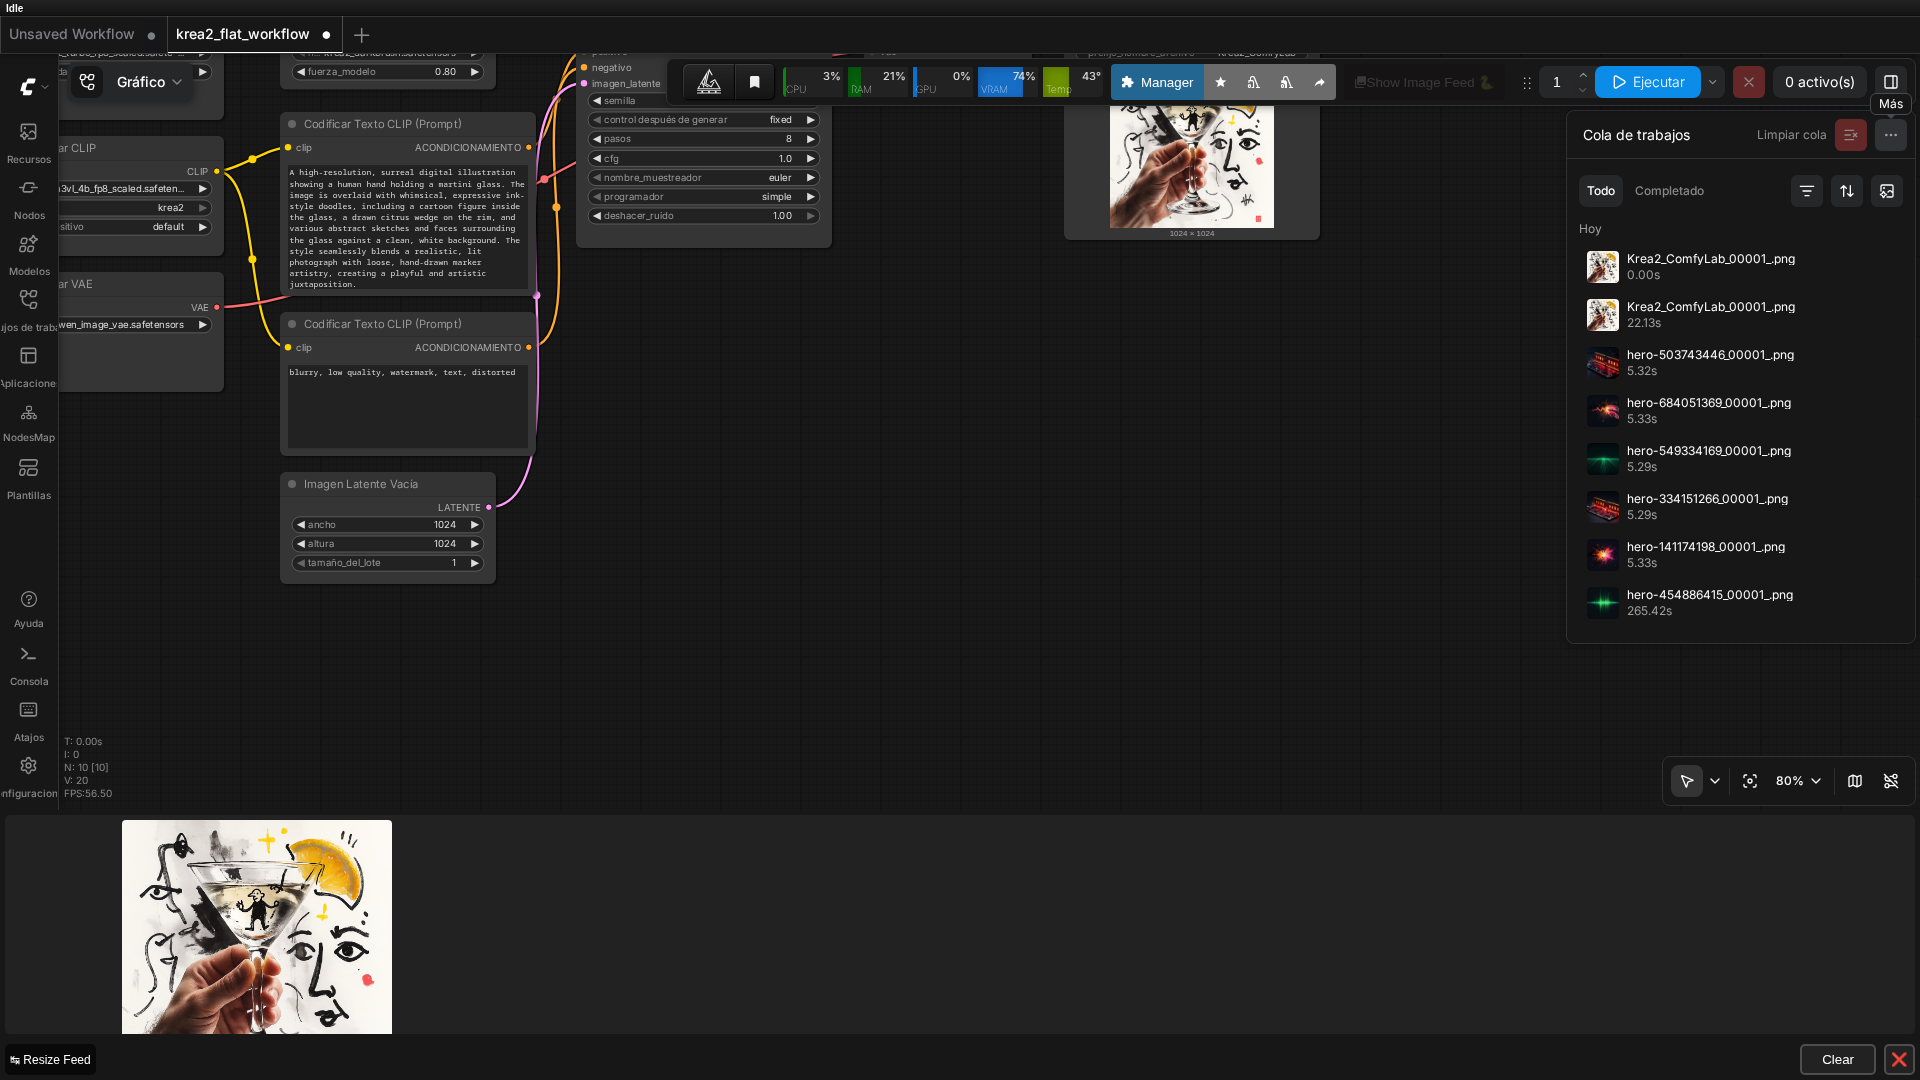The width and height of the screenshot is (1920, 1080).
Task: Toggle link visibility icon in canvas toolbar
Action: coord(1890,781)
